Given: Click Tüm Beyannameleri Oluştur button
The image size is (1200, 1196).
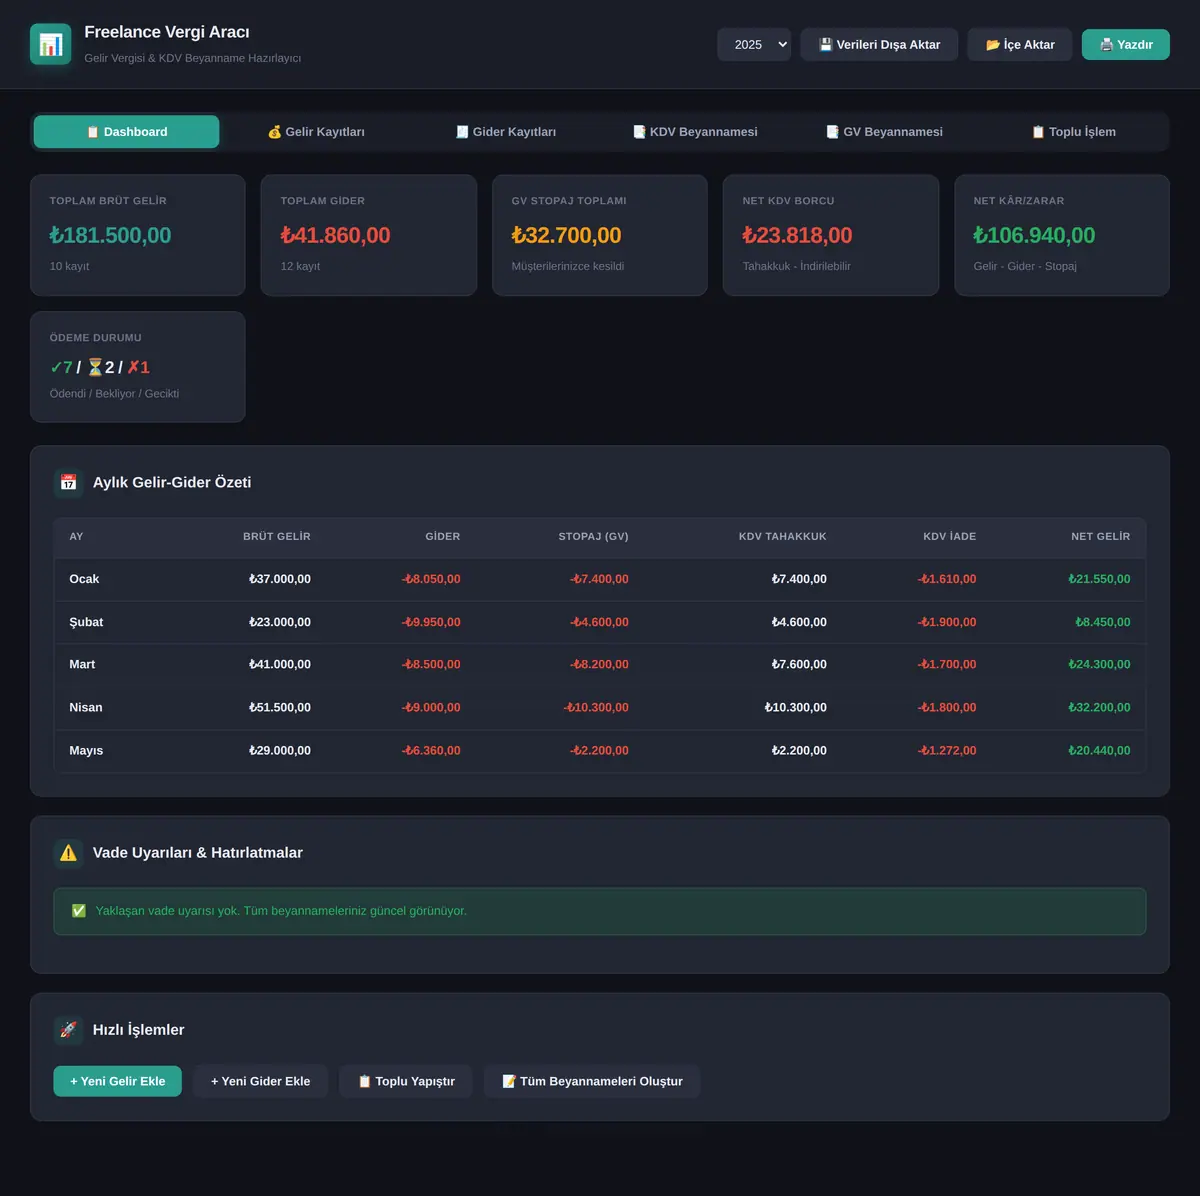Looking at the screenshot, I should coord(592,1081).
